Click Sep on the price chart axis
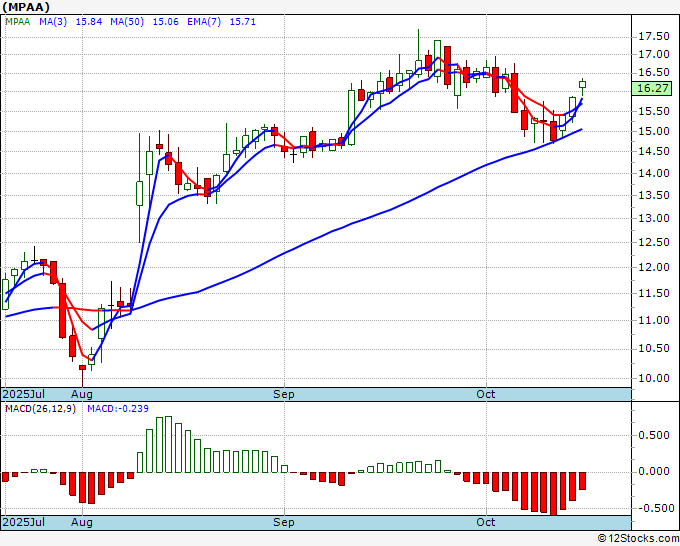The width and height of the screenshot is (680, 546). click(x=284, y=394)
